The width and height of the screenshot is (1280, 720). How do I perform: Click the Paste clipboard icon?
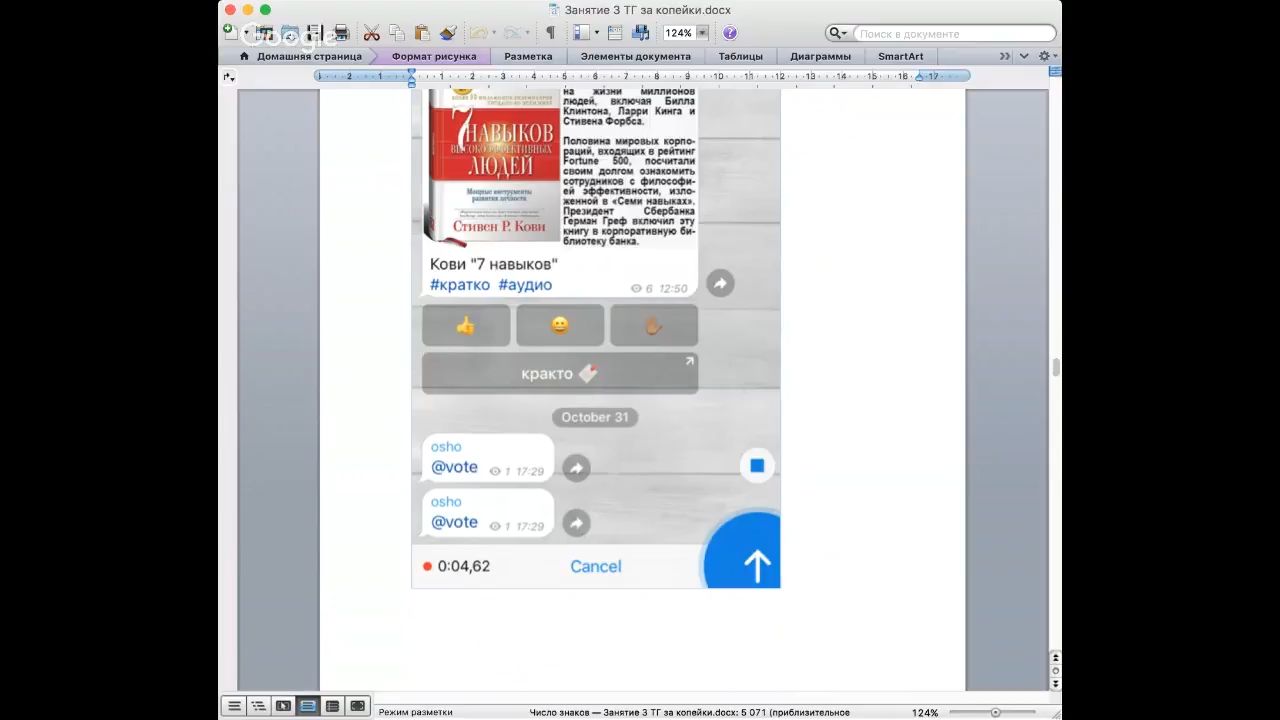coord(422,33)
